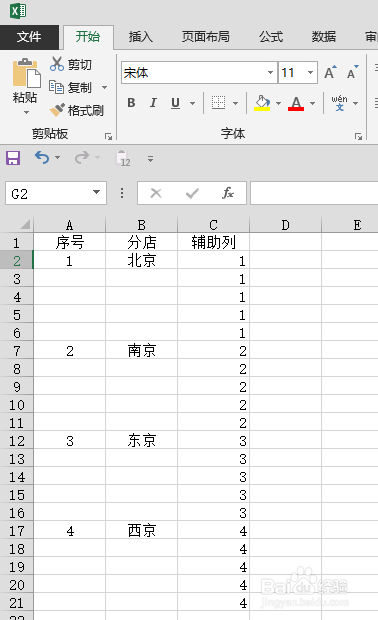Open the 数据 ribbon tab

[x=324, y=37]
